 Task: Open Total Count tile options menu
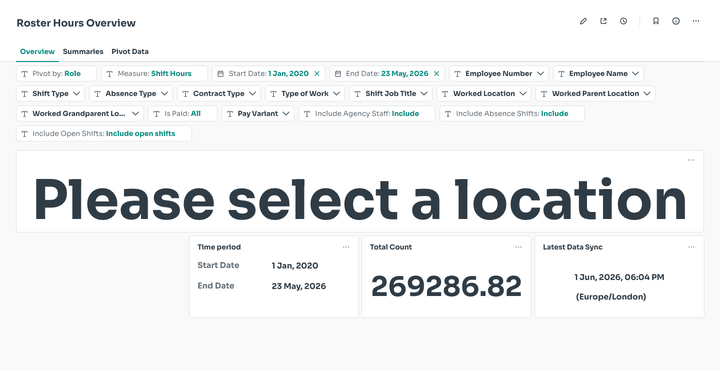[518, 247]
